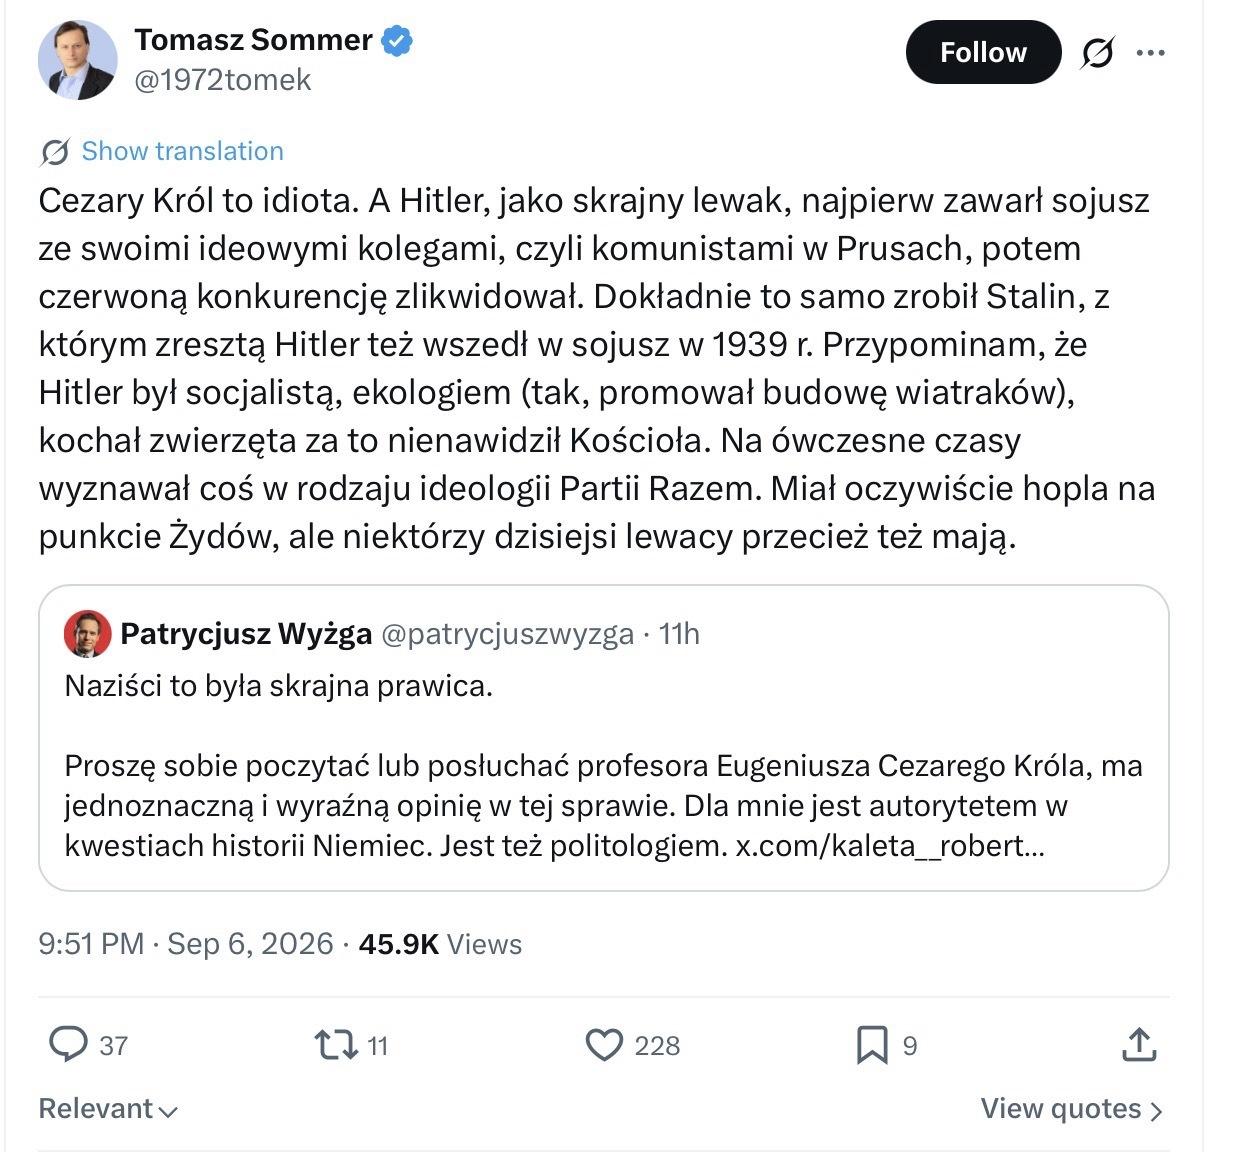1247x1152 pixels.
Task: Click the translation icon beside Show translation
Action: (x=55, y=152)
